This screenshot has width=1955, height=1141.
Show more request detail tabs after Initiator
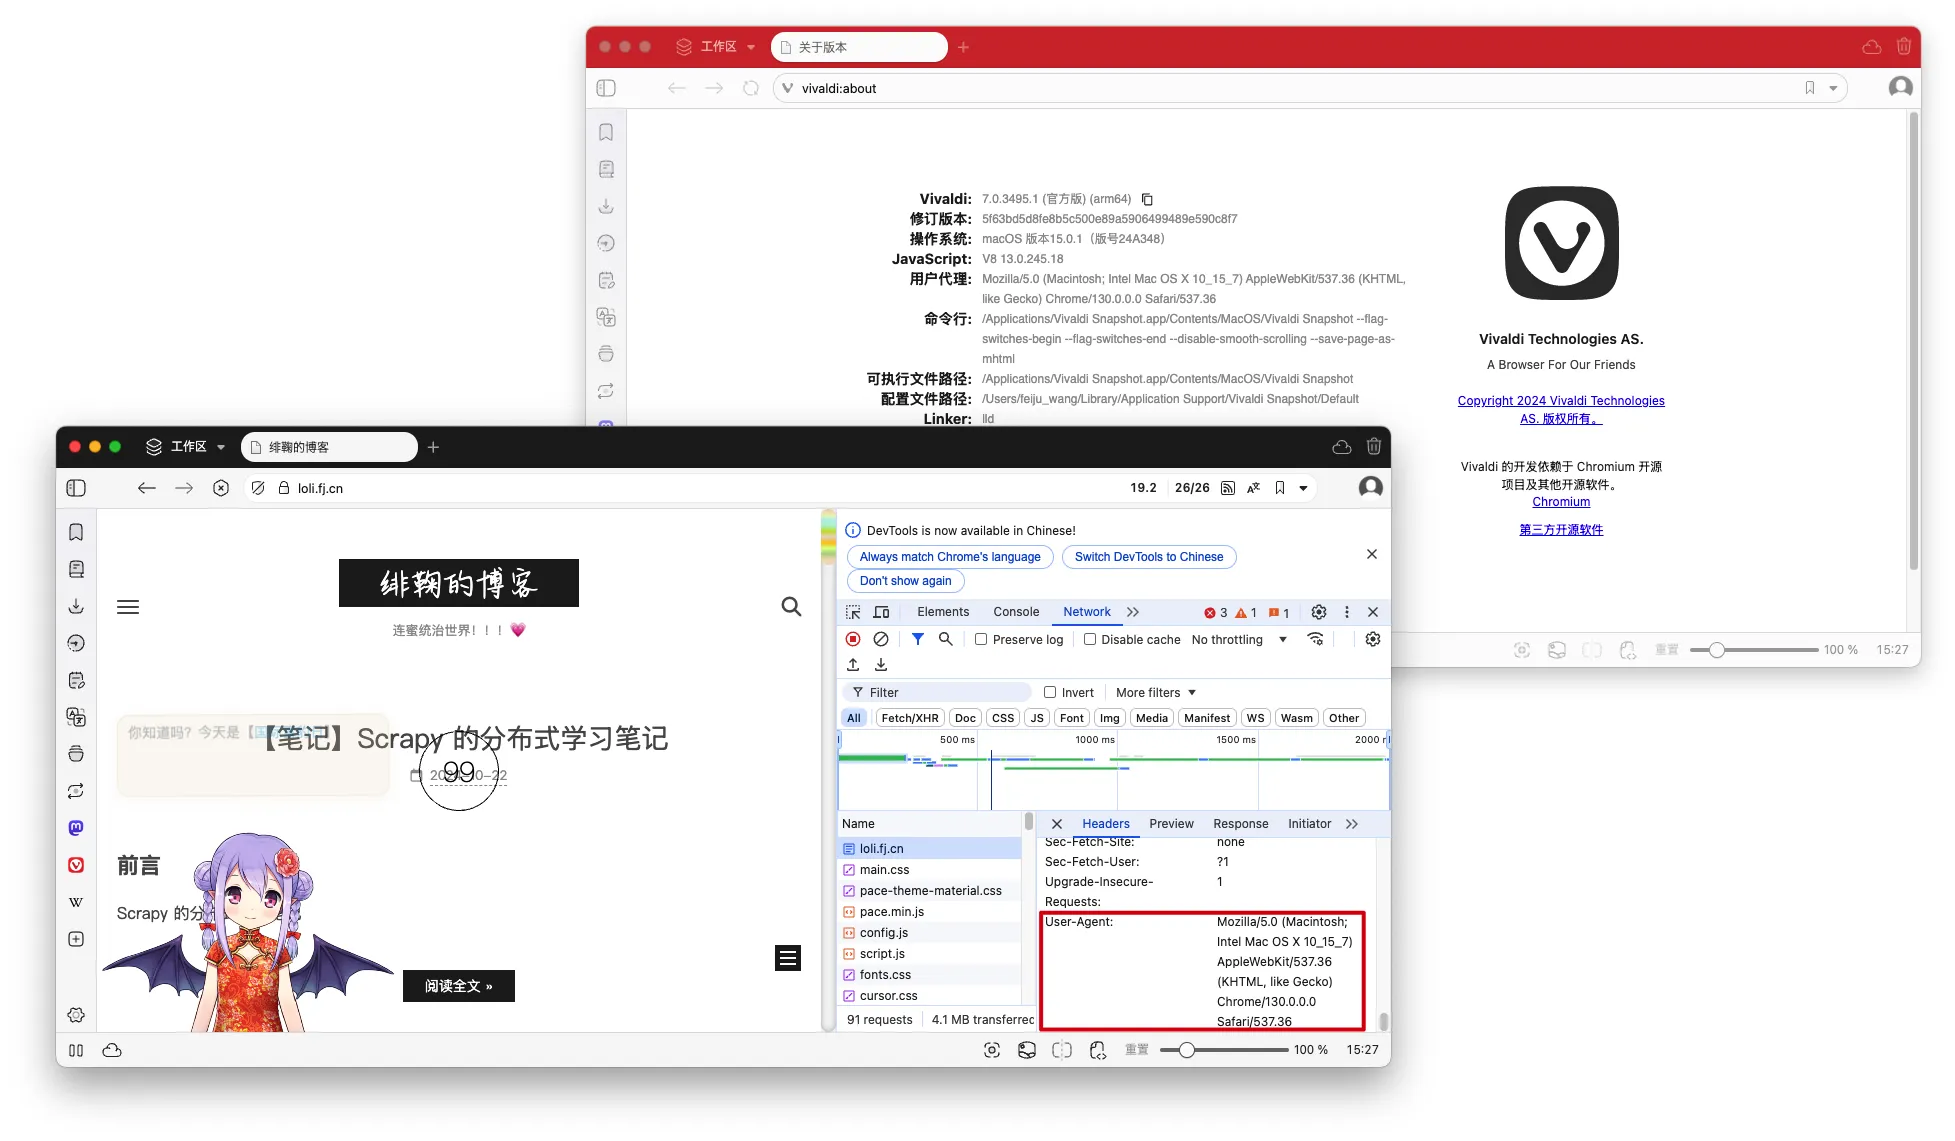1352,824
